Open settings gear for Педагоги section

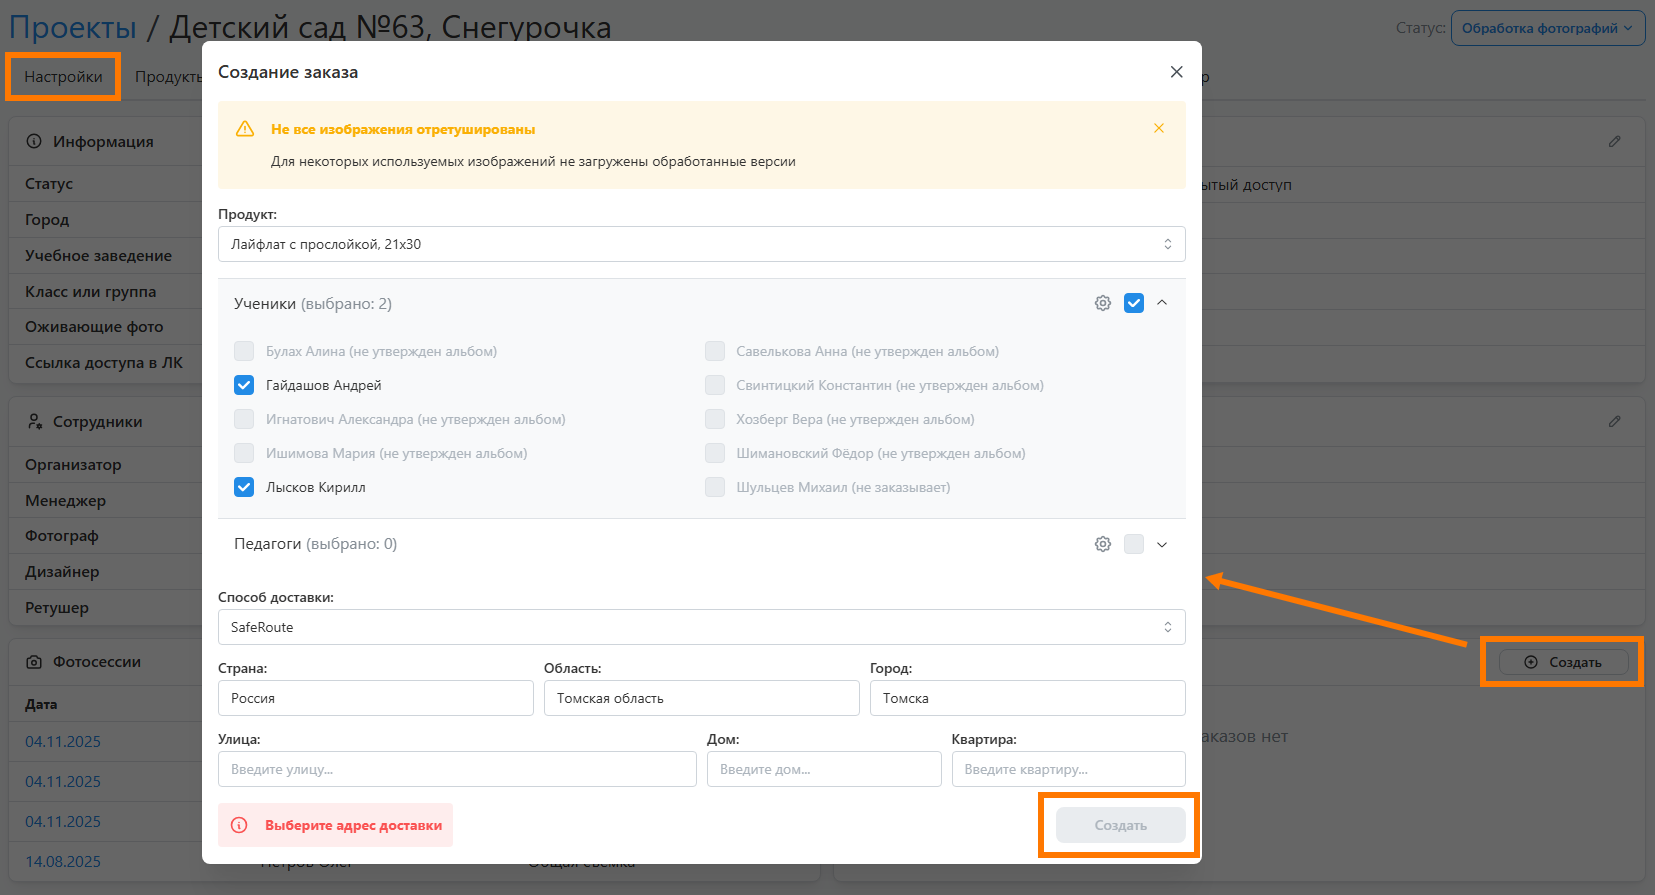[1102, 544]
